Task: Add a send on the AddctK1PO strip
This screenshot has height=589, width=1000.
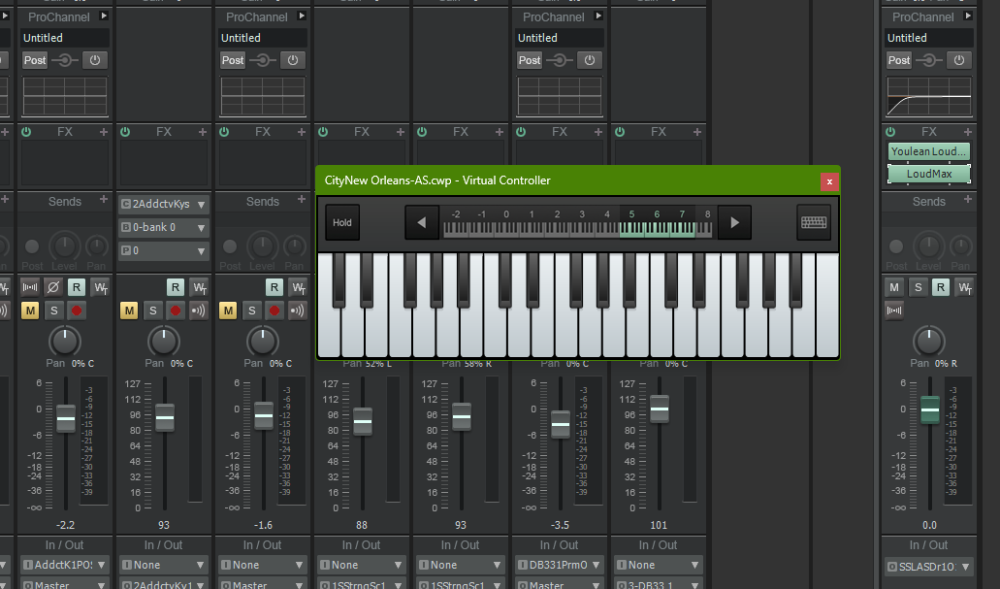Action: click(x=103, y=200)
